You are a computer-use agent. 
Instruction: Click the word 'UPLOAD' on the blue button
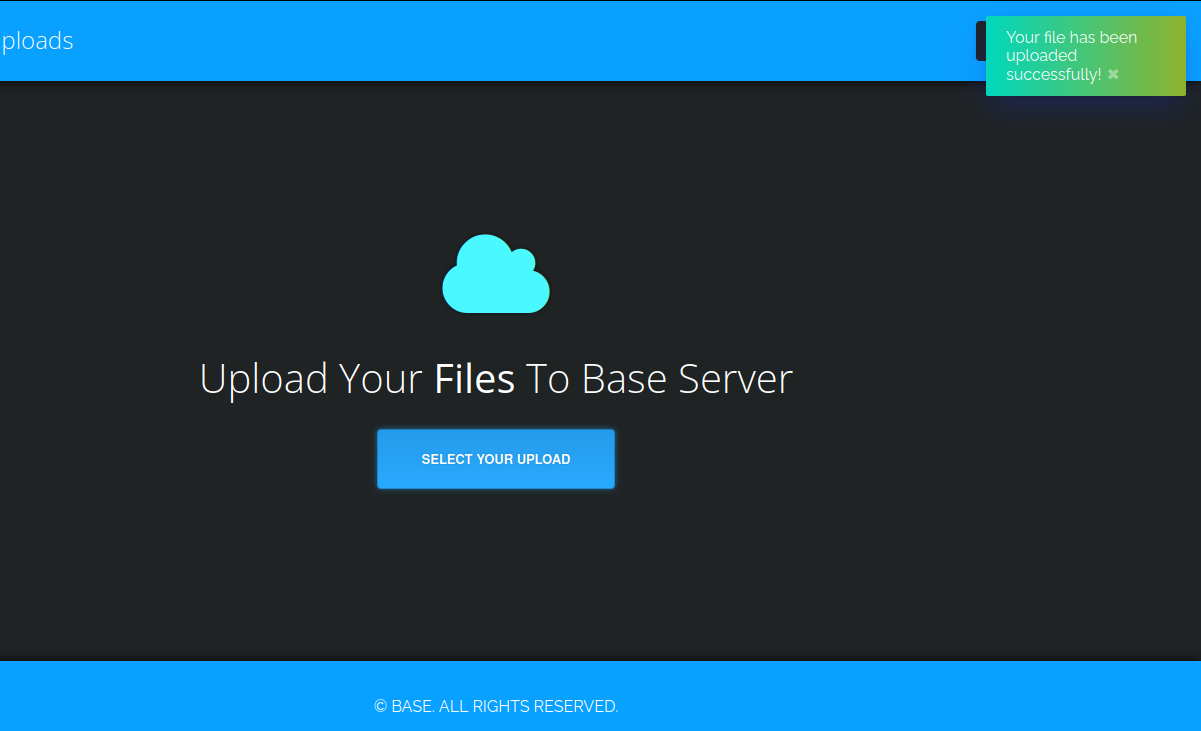tap(544, 460)
